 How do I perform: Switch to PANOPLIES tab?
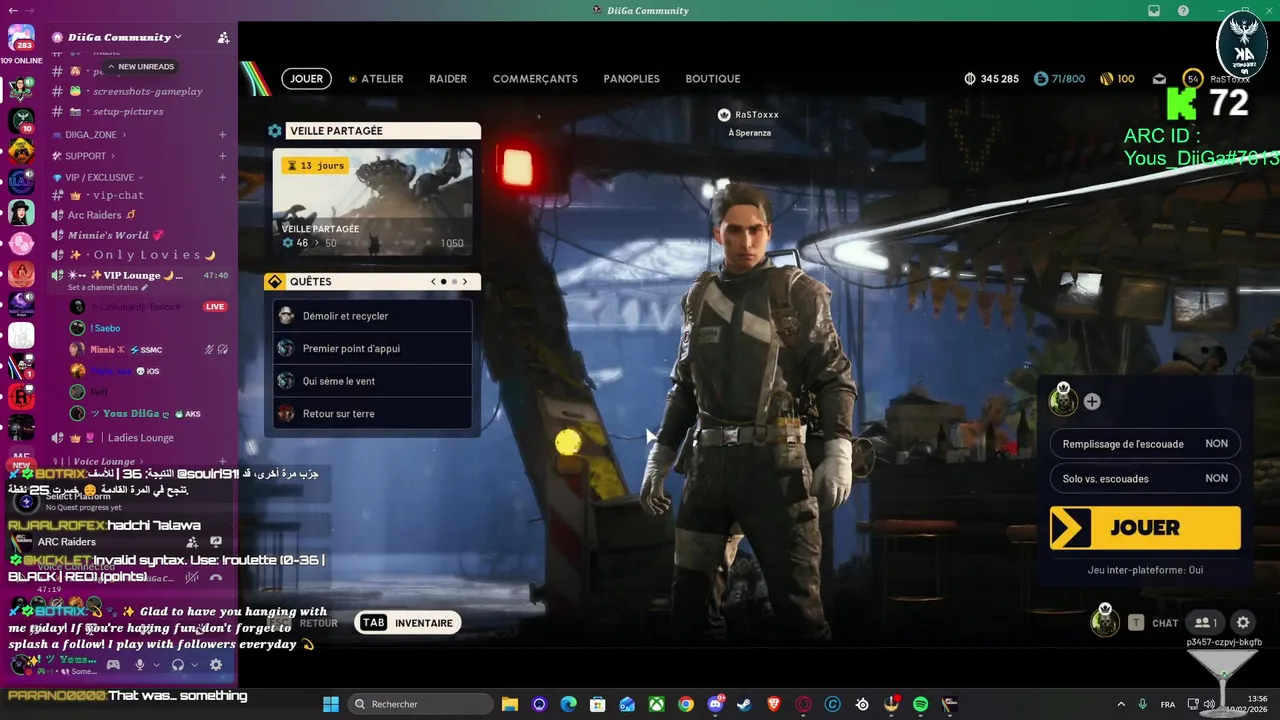[x=631, y=79]
